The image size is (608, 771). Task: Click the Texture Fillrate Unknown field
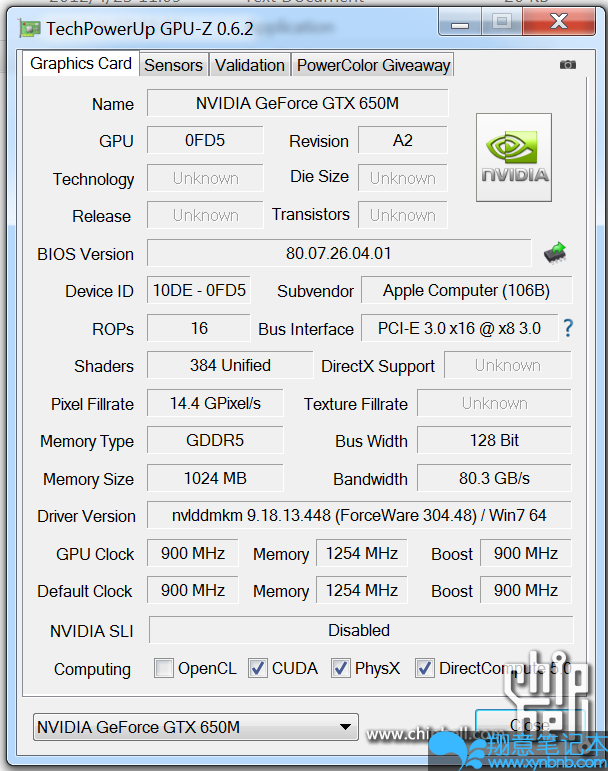[494, 403]
